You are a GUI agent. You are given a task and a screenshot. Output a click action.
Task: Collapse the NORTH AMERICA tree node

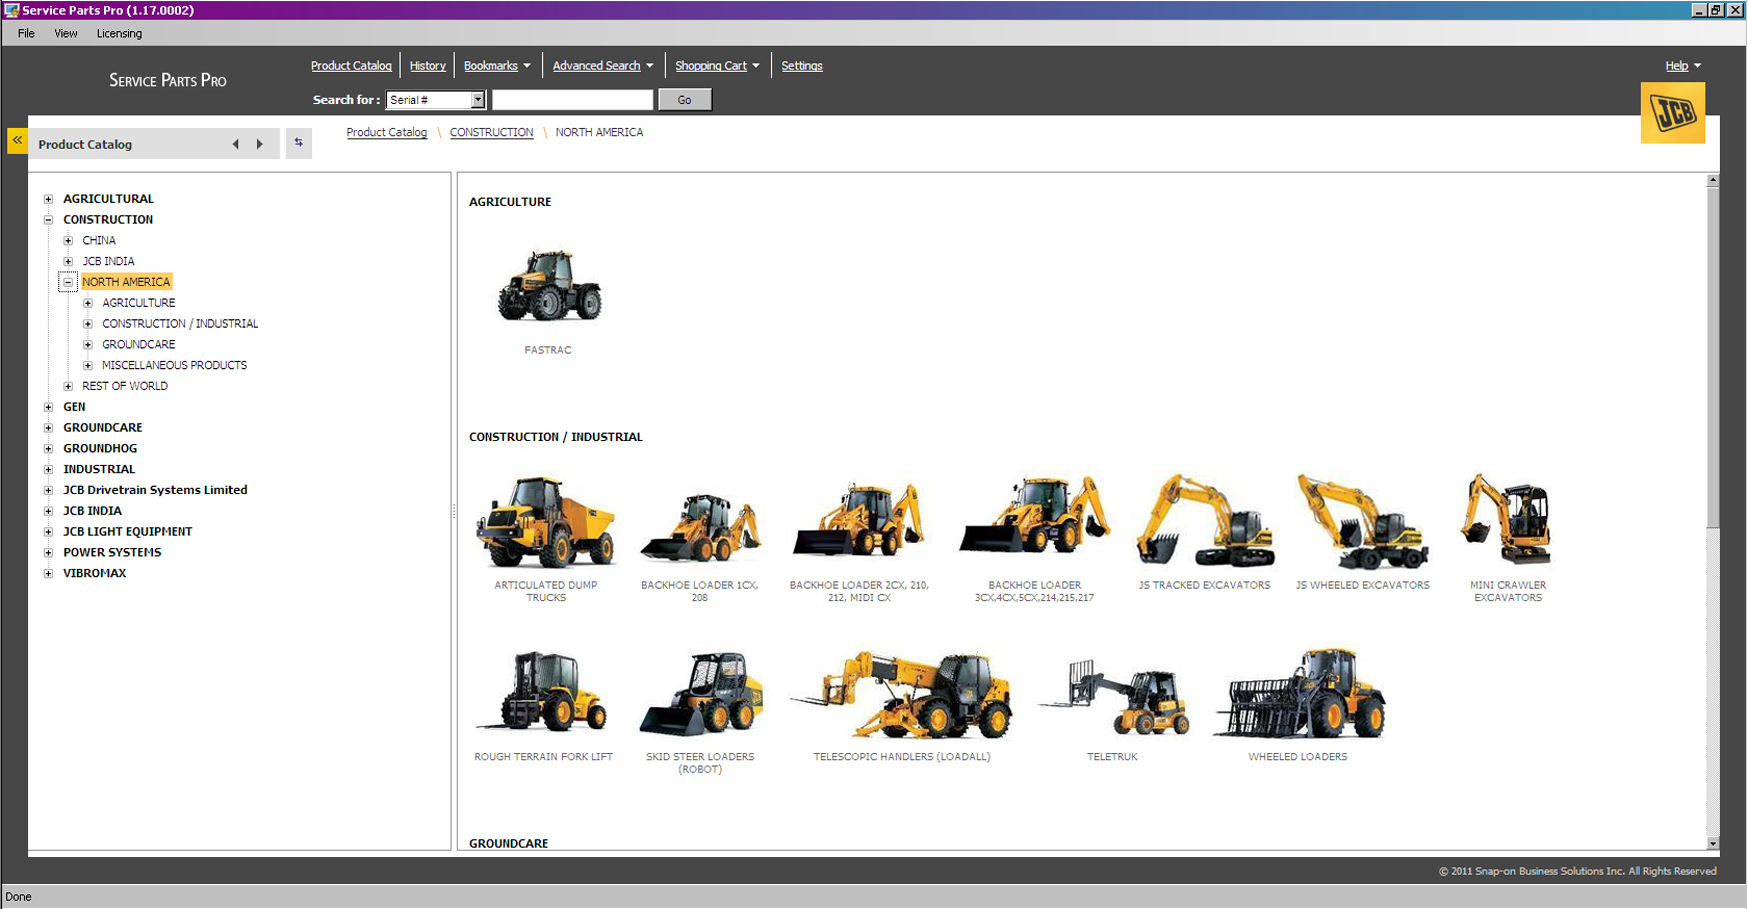coord(68,282)
